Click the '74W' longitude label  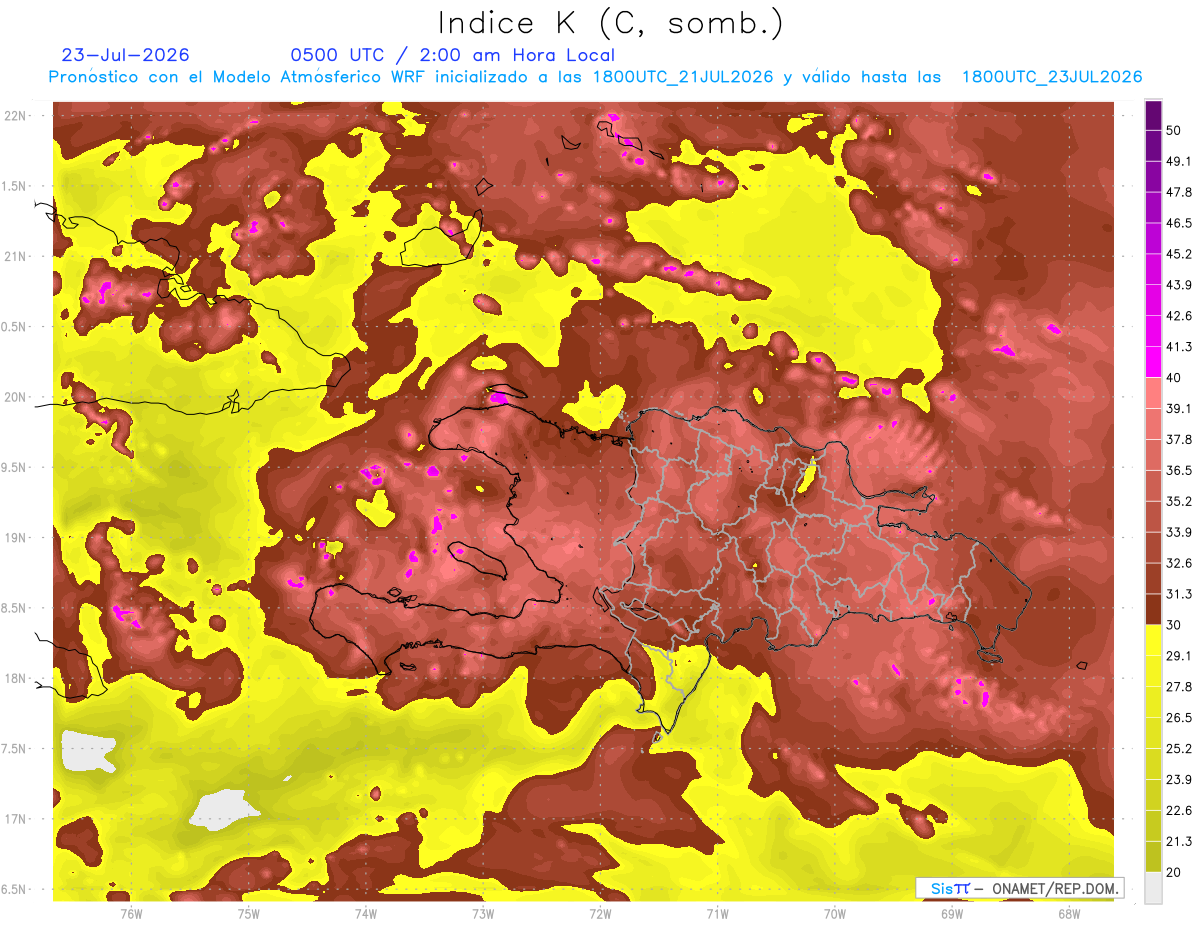click(x=366, y=913)
